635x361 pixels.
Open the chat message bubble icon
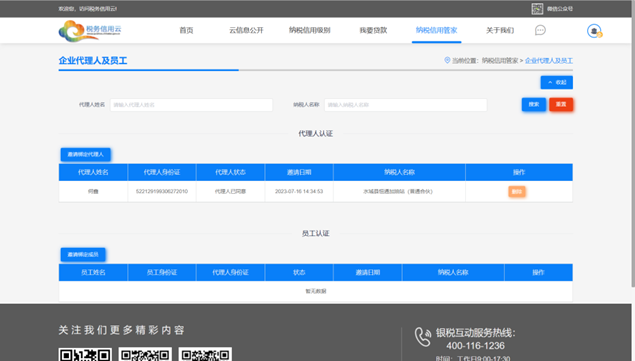(540, 30)
